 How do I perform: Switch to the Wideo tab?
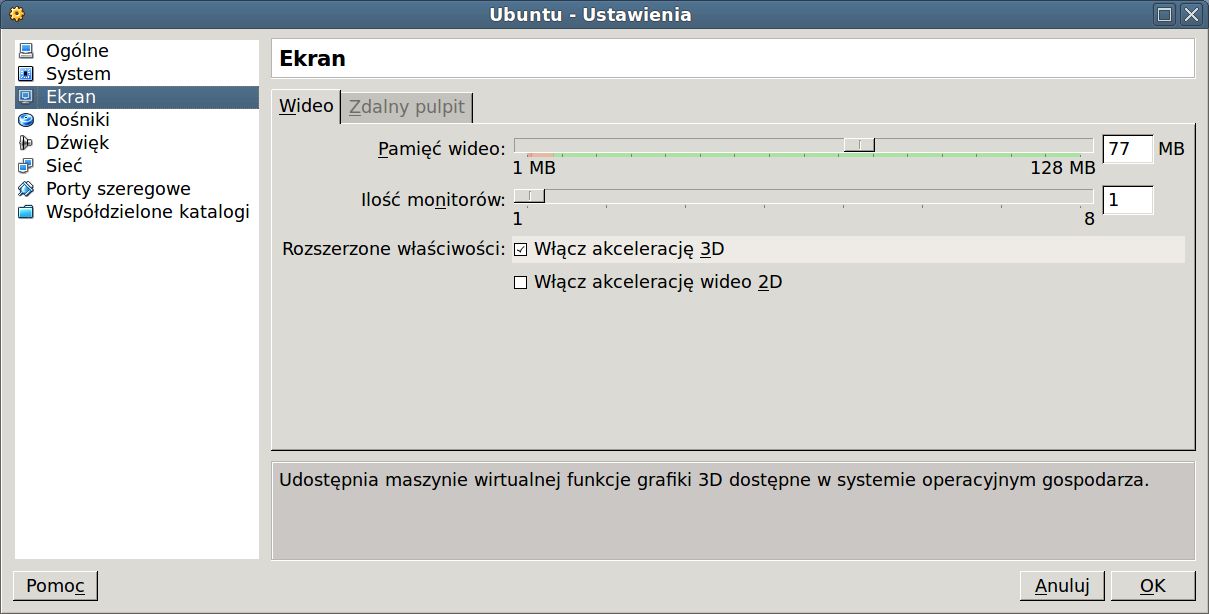pos(306,106)
